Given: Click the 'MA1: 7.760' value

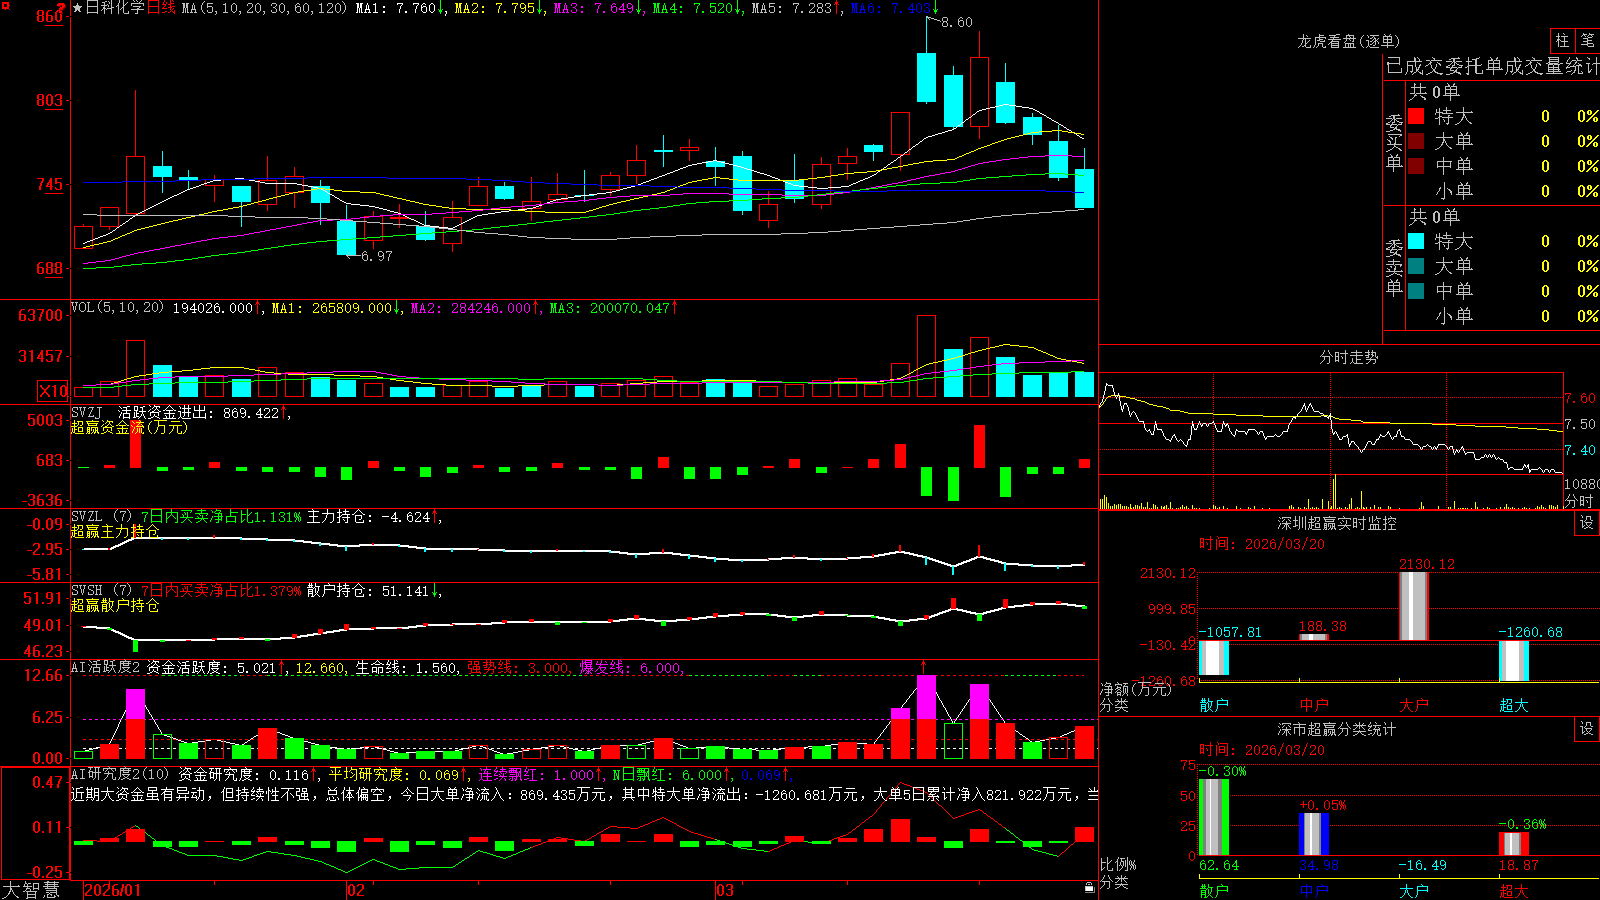Looking at the screenshot, I should [x=395, y=8].
